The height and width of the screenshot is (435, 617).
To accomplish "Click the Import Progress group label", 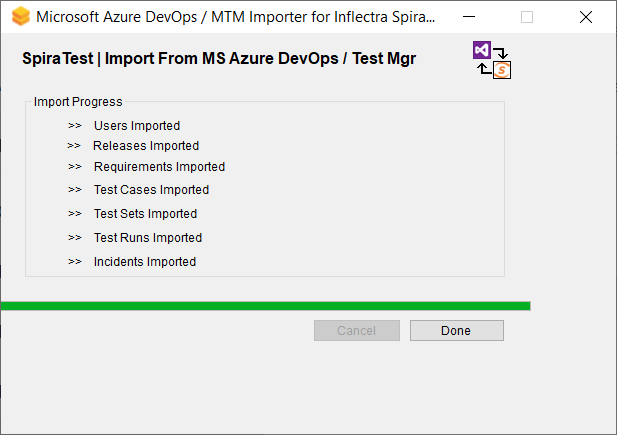I will coord(78,102).
